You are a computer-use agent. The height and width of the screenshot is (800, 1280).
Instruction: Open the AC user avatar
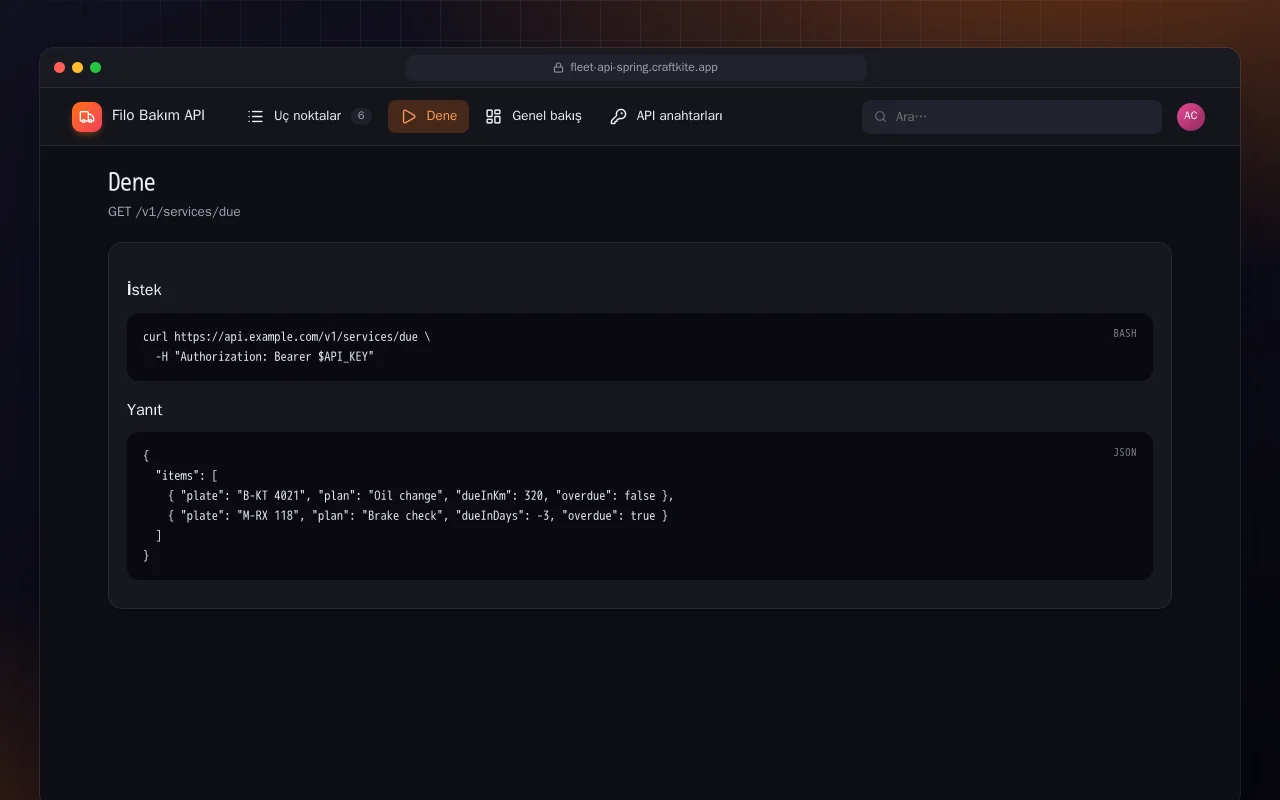(1191, 117)
